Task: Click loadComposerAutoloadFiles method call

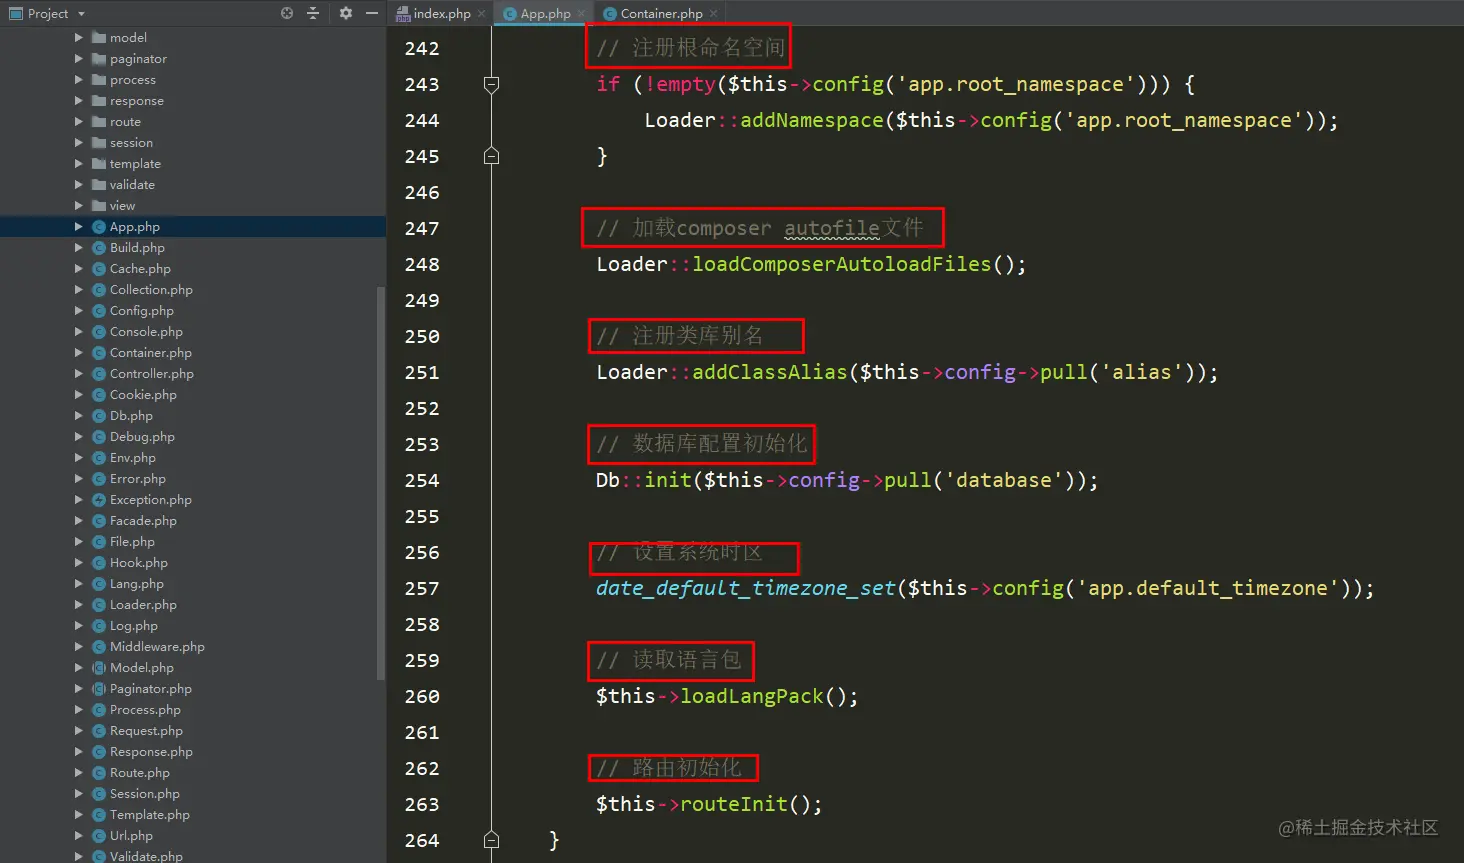Action: click(842, 264)
